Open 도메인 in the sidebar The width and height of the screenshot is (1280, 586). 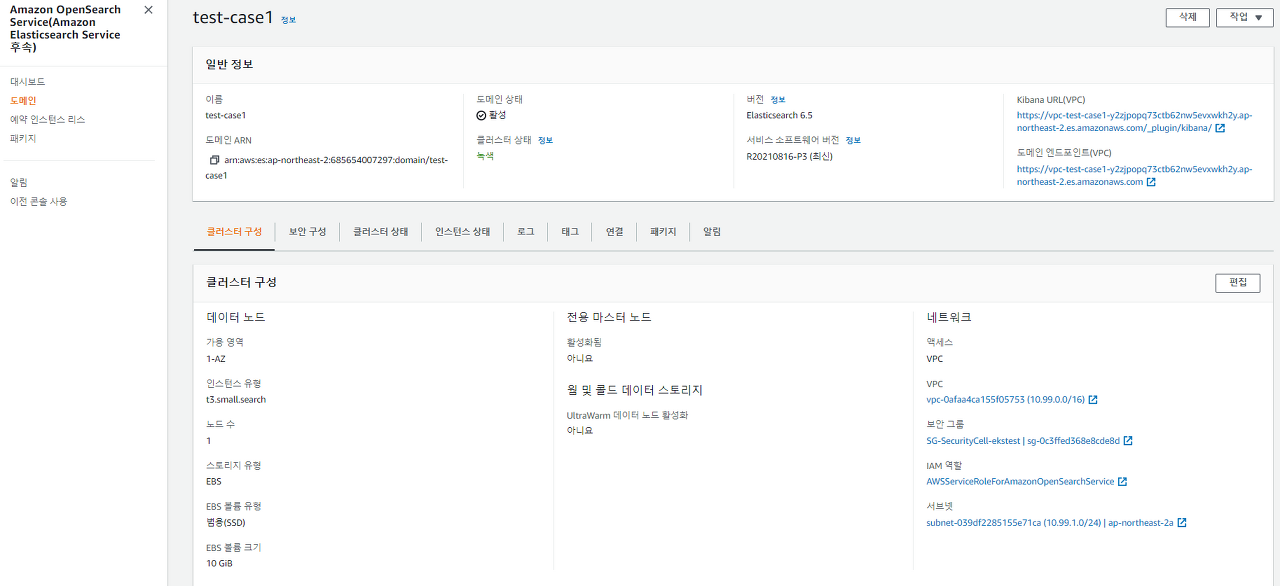coord(23,101)
